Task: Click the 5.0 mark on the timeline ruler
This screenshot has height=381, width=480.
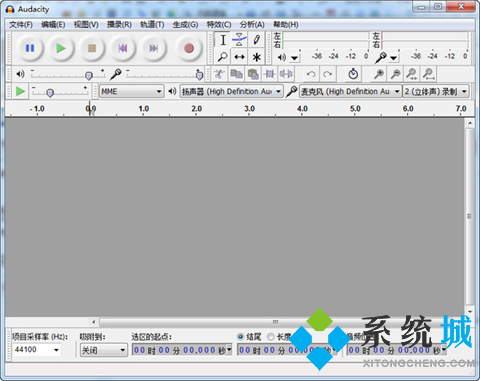Action: tap(355, 109)
